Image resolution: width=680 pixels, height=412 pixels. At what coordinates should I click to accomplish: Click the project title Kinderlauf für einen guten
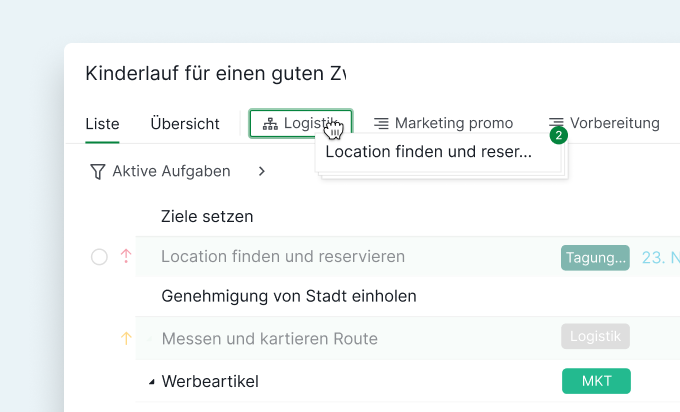pos(215,74)
